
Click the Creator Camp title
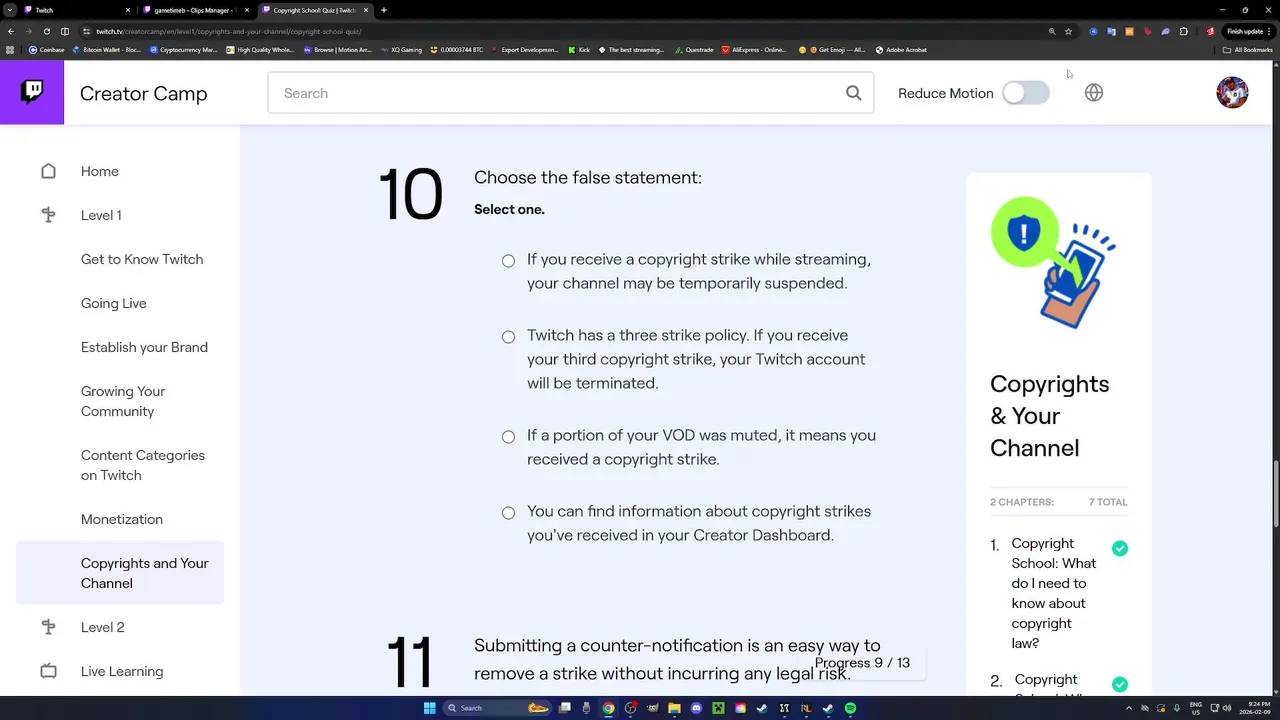pyautogui.click(x=143, y=93)
